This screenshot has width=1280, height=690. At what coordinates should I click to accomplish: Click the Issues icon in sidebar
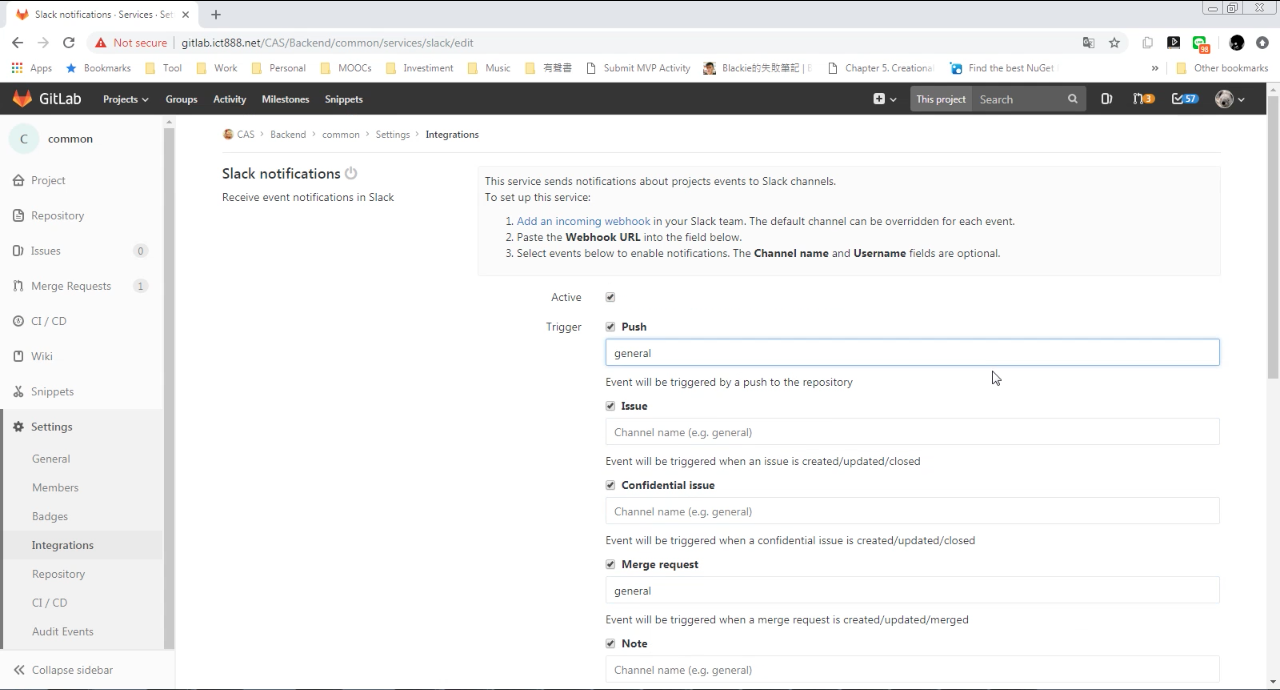pos(18,250)
